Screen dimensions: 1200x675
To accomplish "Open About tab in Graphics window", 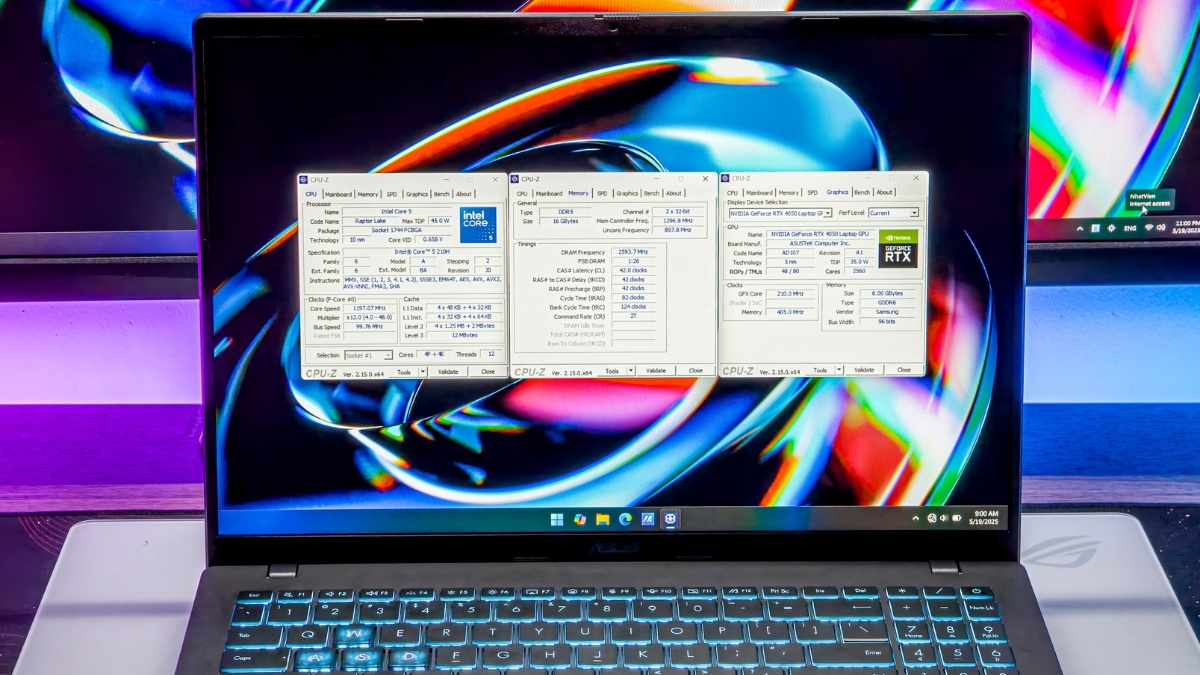I will pyautogui.click(x=884, y=192).
